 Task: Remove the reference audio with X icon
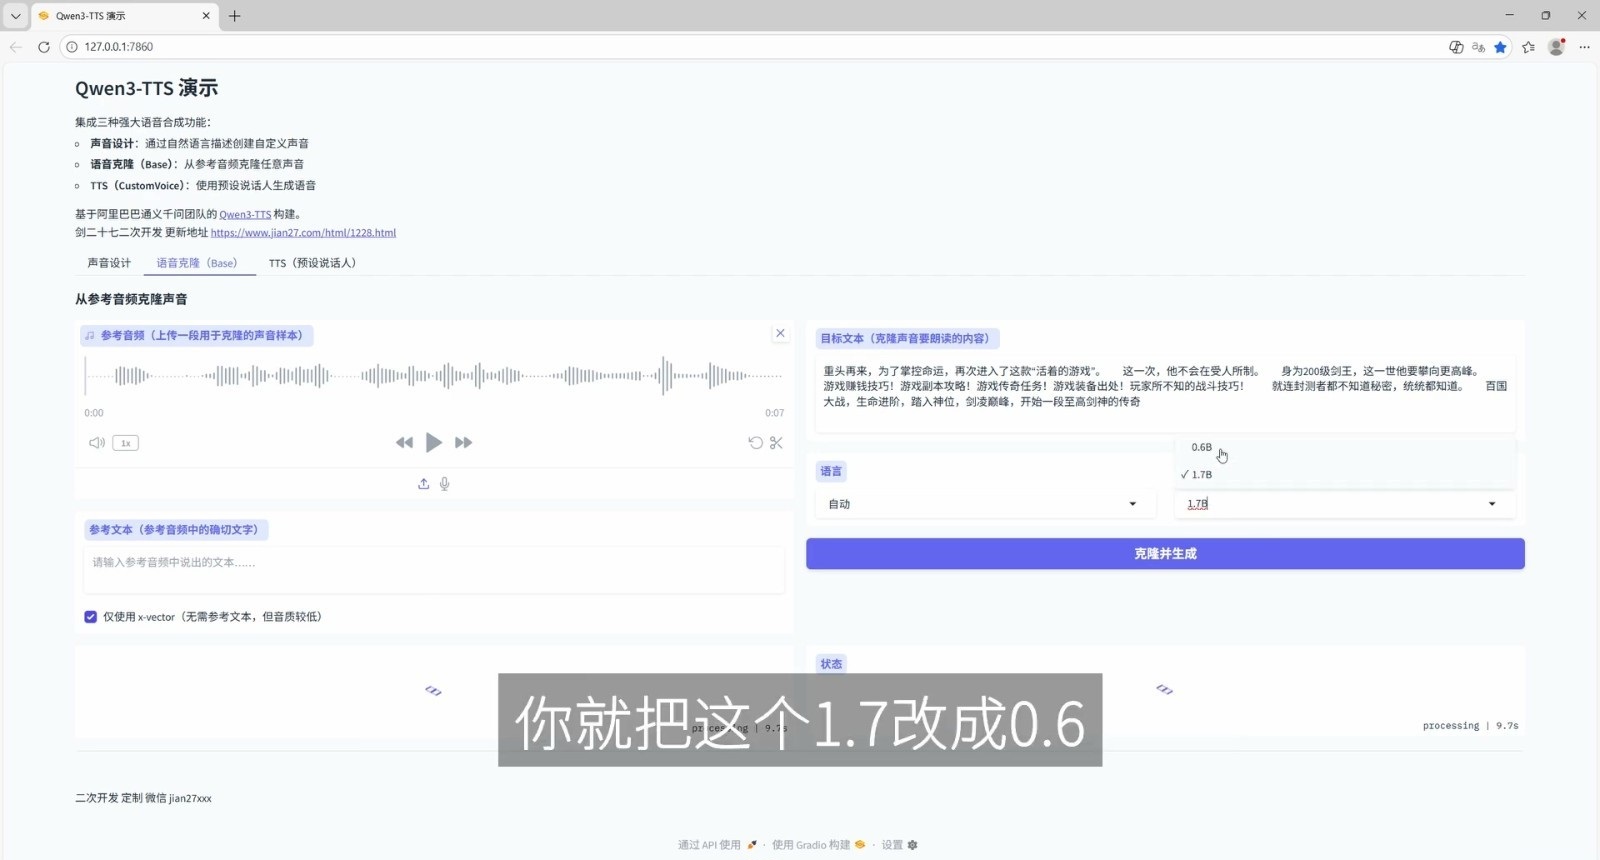click(780, 334)
